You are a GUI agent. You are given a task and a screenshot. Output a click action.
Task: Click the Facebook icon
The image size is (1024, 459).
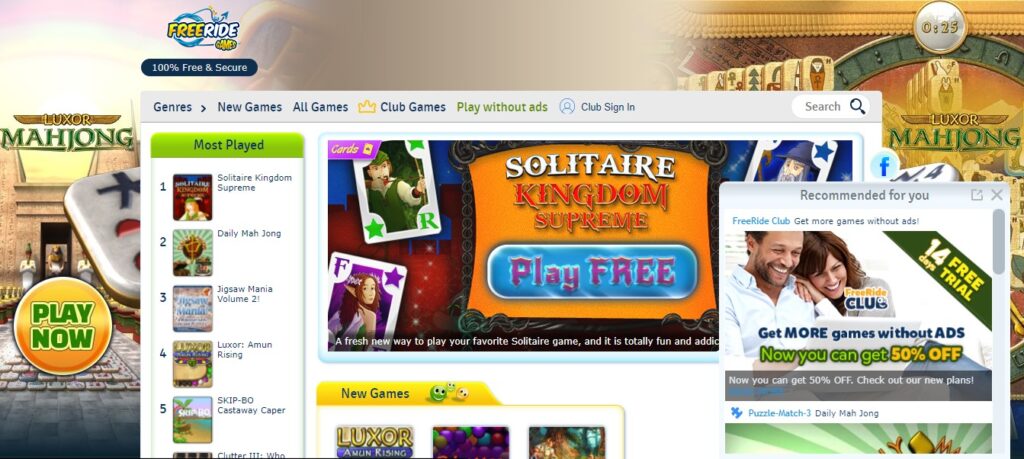click(885, 166)
